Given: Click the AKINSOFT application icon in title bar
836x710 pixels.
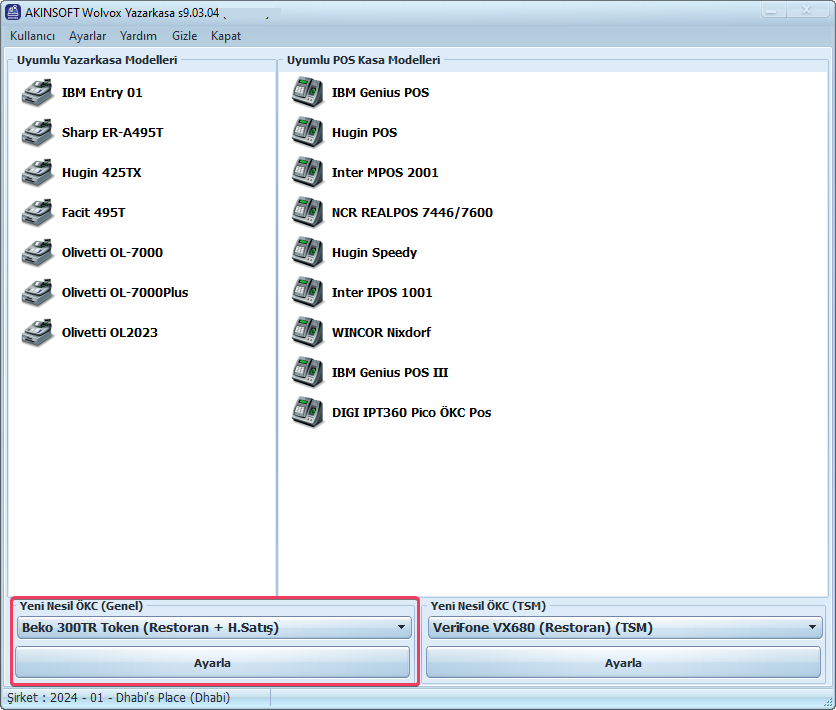Looking at the screenshot, I should tap(14, 12).
